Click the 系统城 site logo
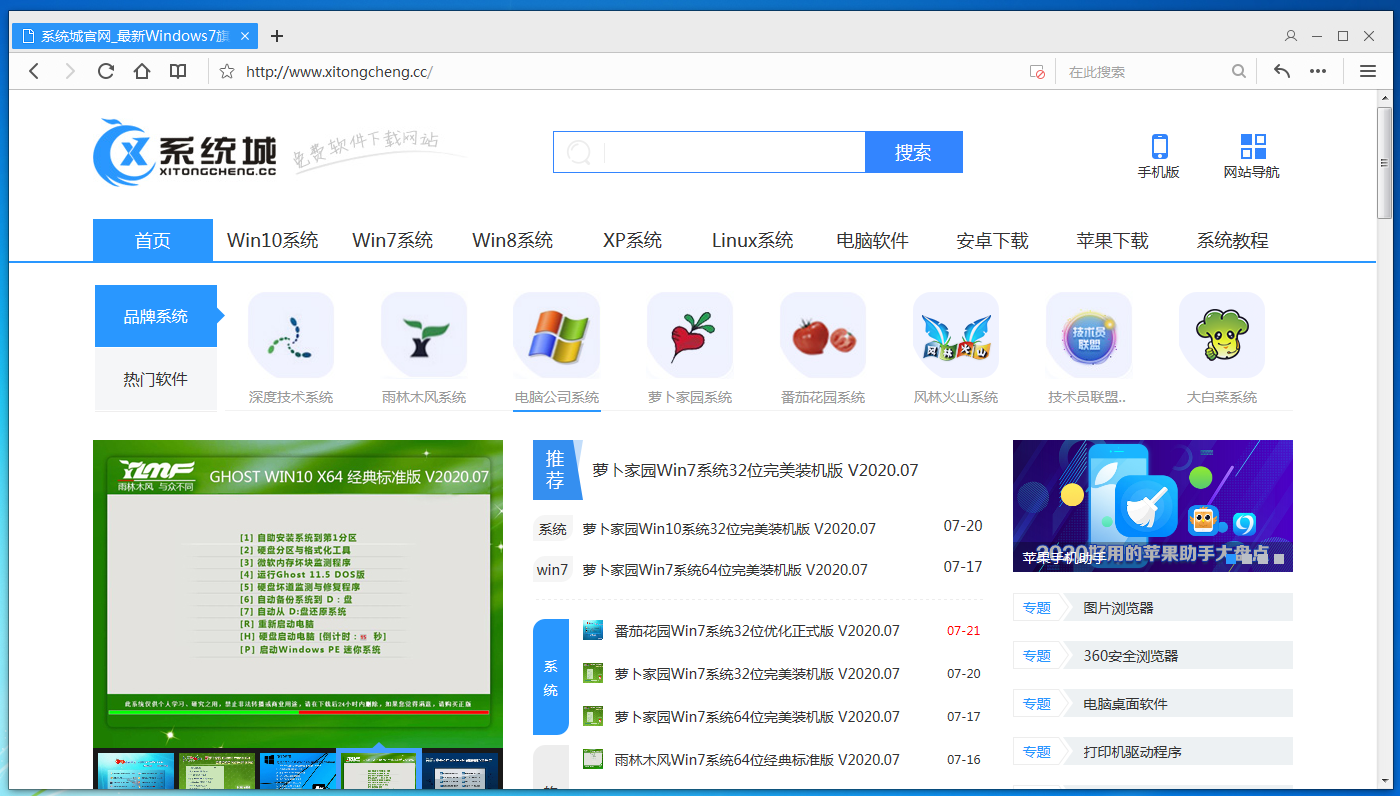 click(185, 152)
